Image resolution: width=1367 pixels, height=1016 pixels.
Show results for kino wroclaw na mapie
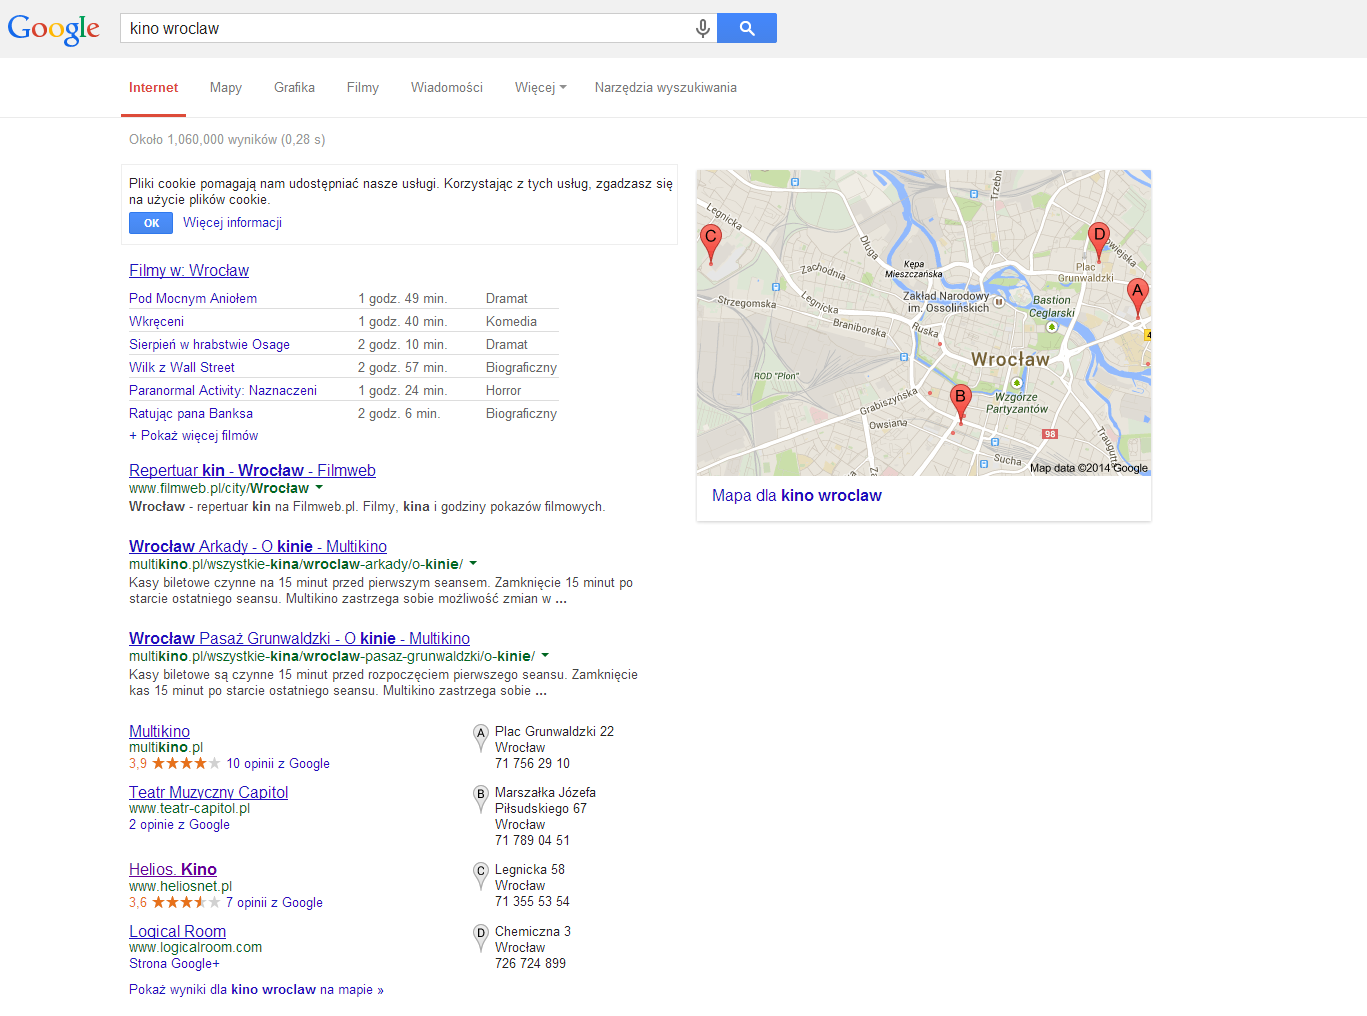pos(256,990)
